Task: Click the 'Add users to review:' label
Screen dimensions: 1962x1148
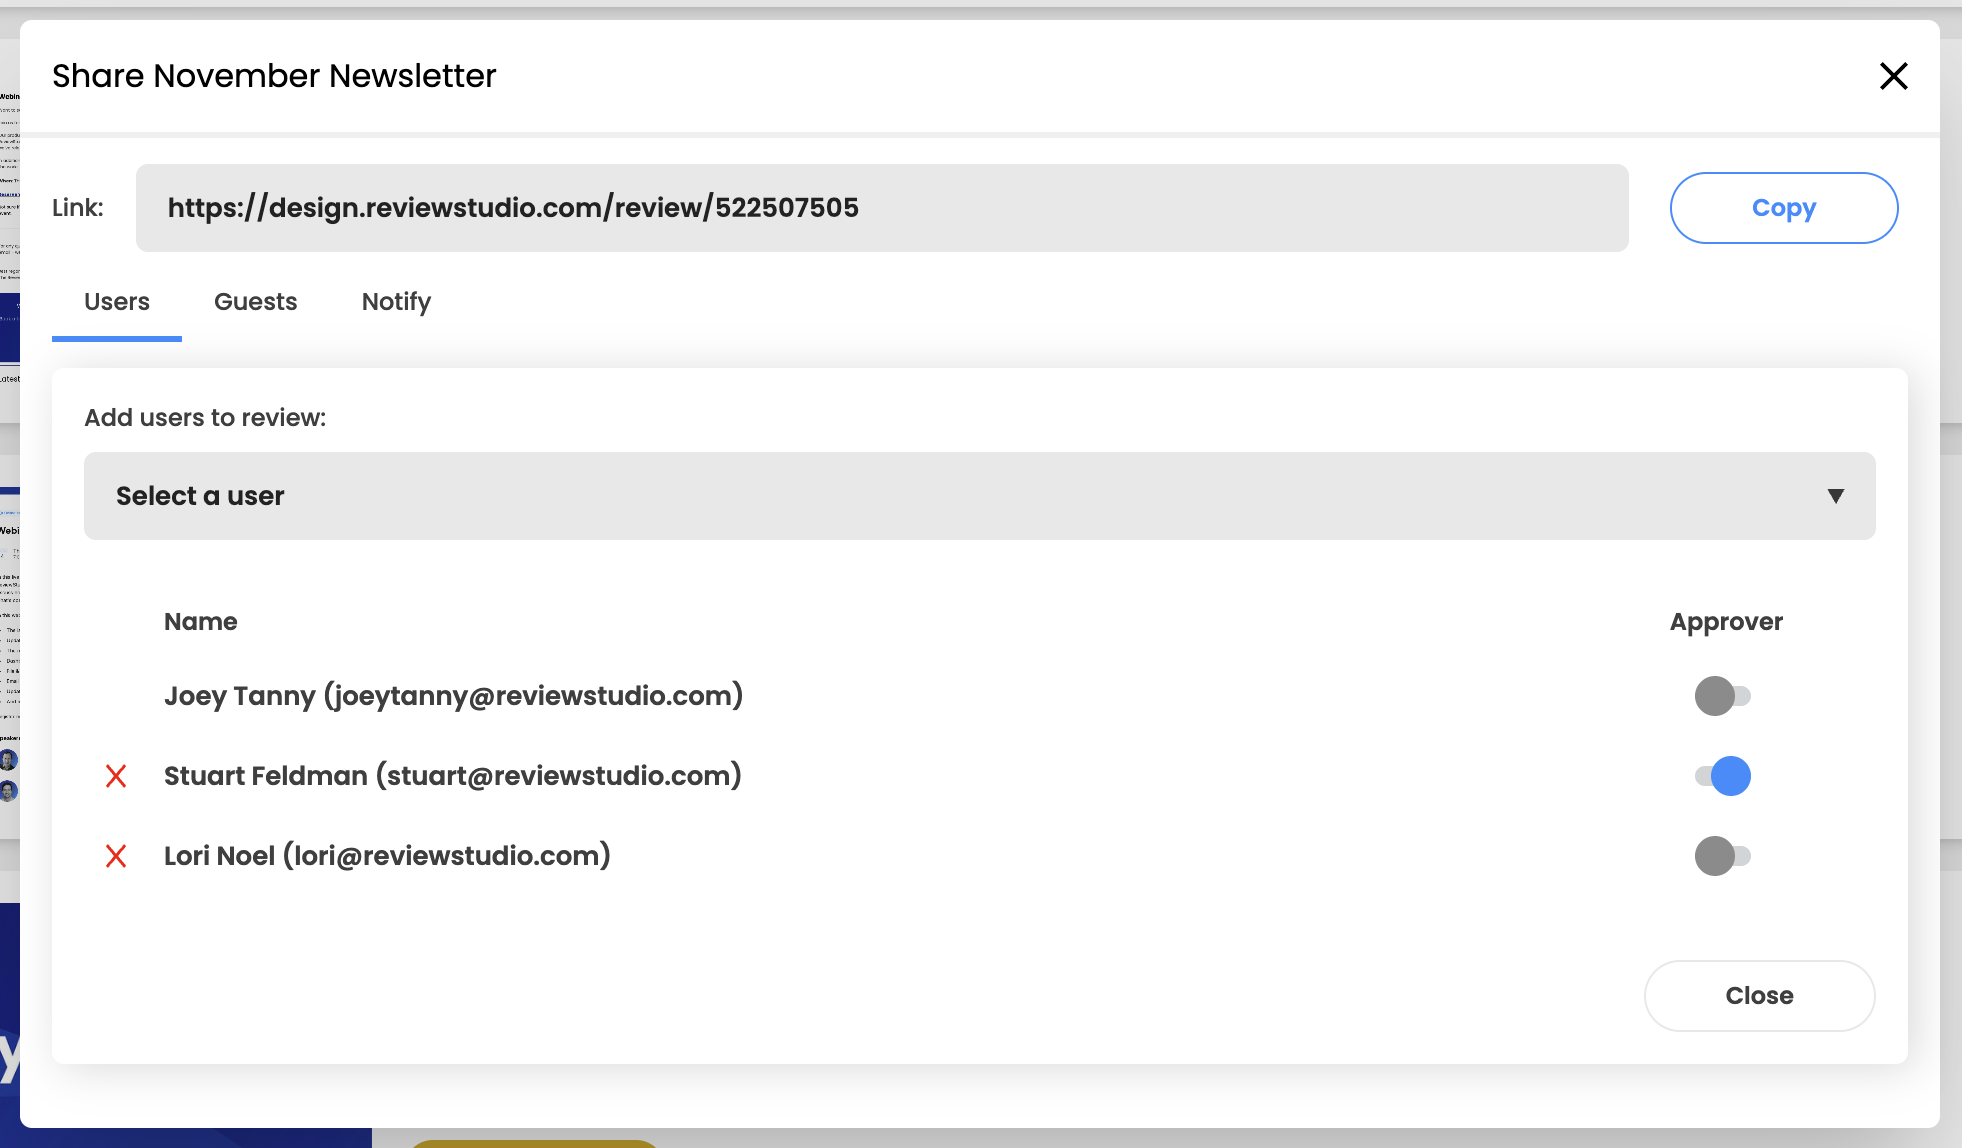Action: (x=205, y=418)
